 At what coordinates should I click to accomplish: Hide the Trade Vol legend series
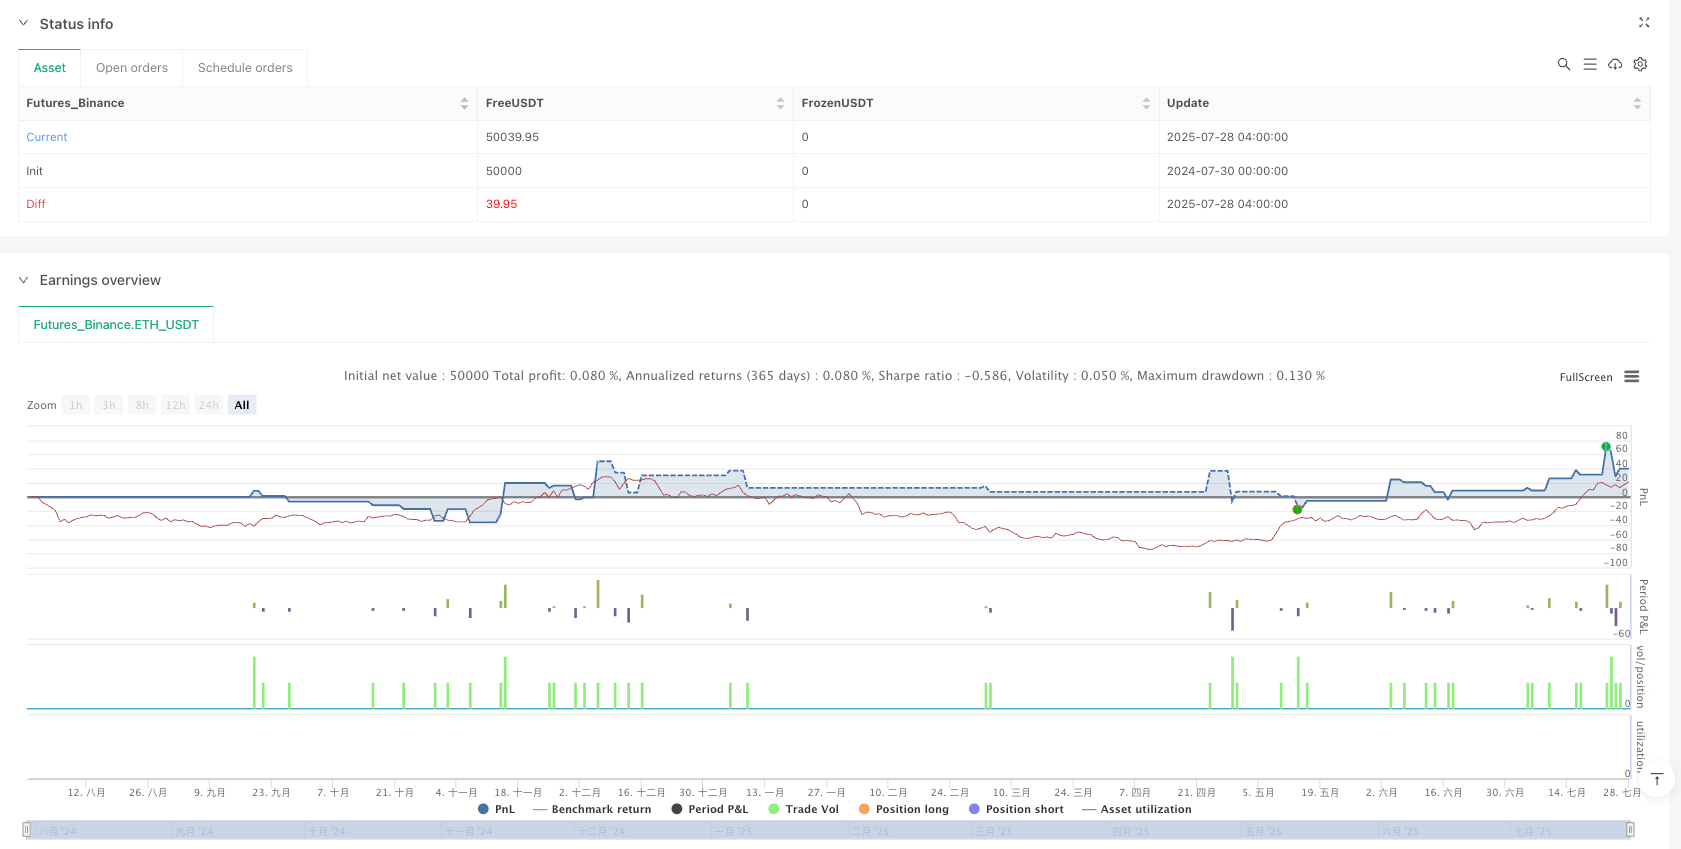(803, 809)
